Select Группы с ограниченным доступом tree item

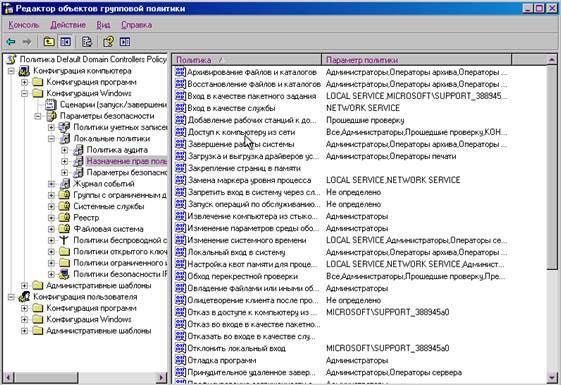click(x=120, y=195)
